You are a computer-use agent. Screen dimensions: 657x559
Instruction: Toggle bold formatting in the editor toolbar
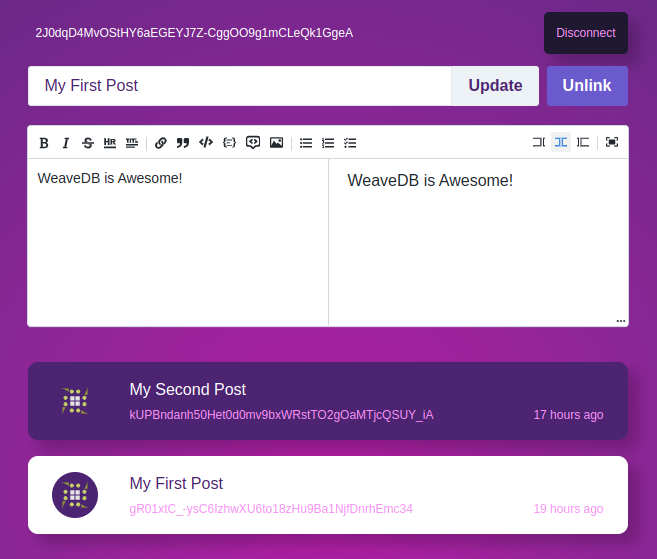pyautogui.click(x=44, y=143)
